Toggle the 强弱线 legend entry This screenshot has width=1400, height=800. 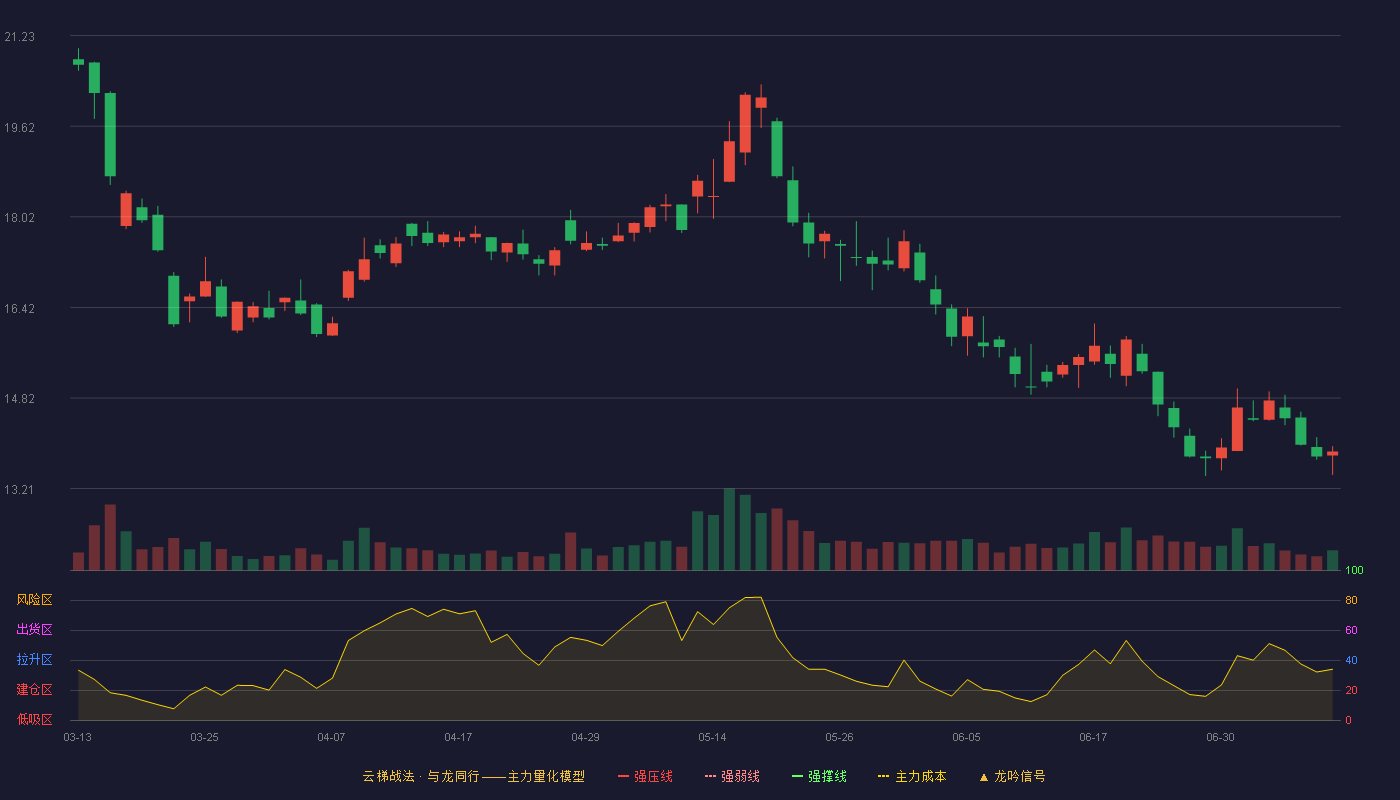pos(732,776)
